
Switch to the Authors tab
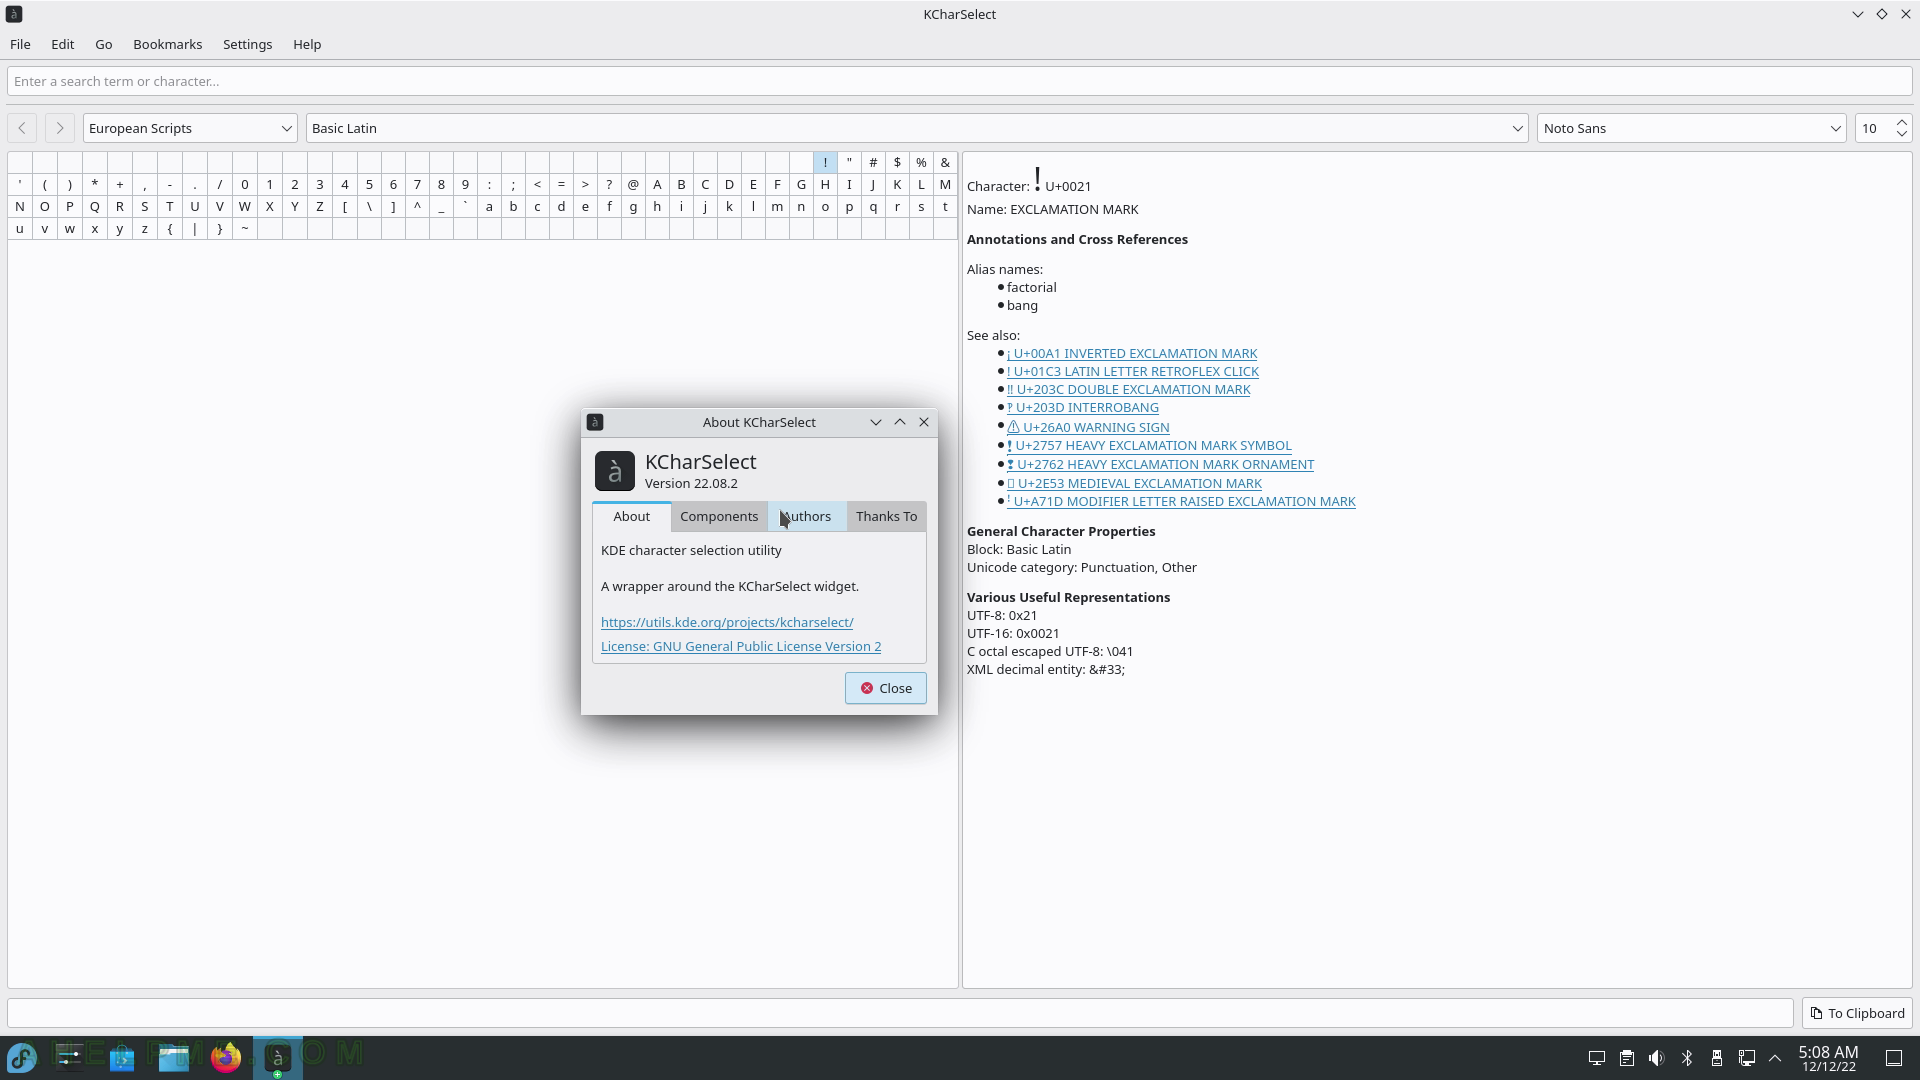pos(806,516)
